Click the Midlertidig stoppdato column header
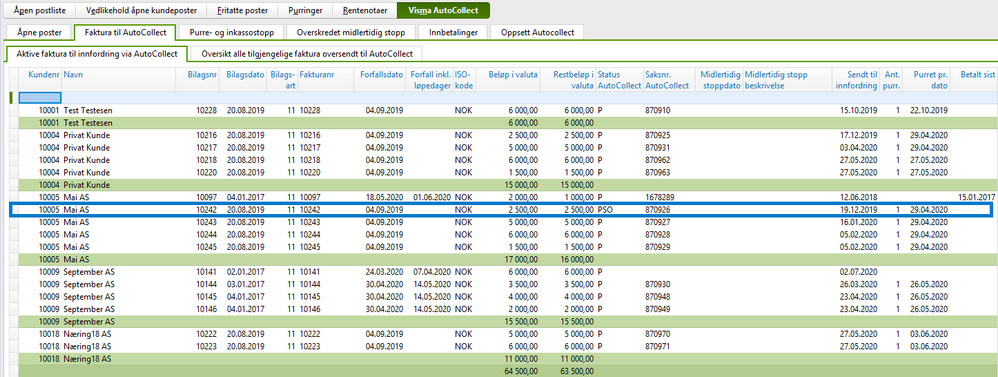Image resolution: width=998 pixels, height=377 pixels. coord(719,80)
